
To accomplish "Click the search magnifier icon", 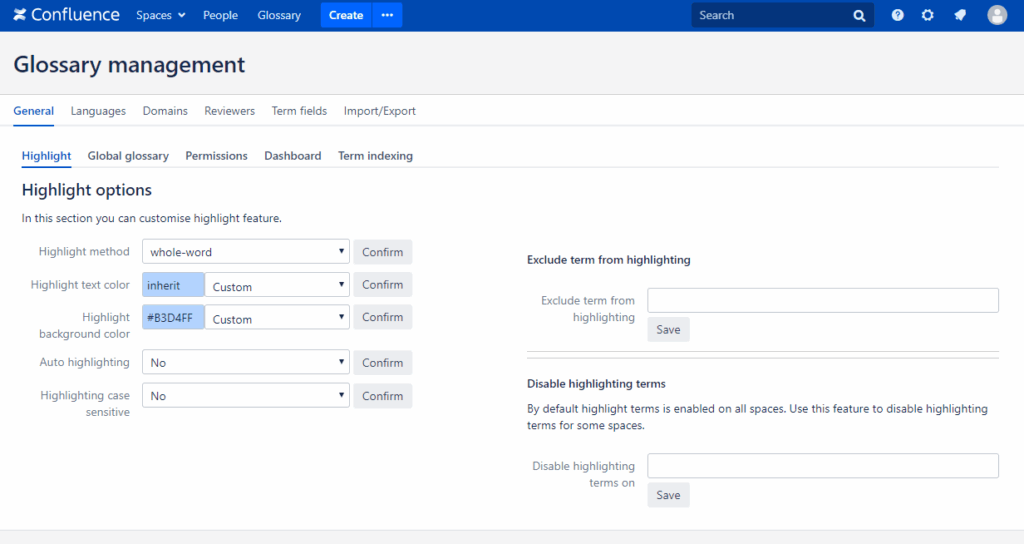I will point(859,16).
